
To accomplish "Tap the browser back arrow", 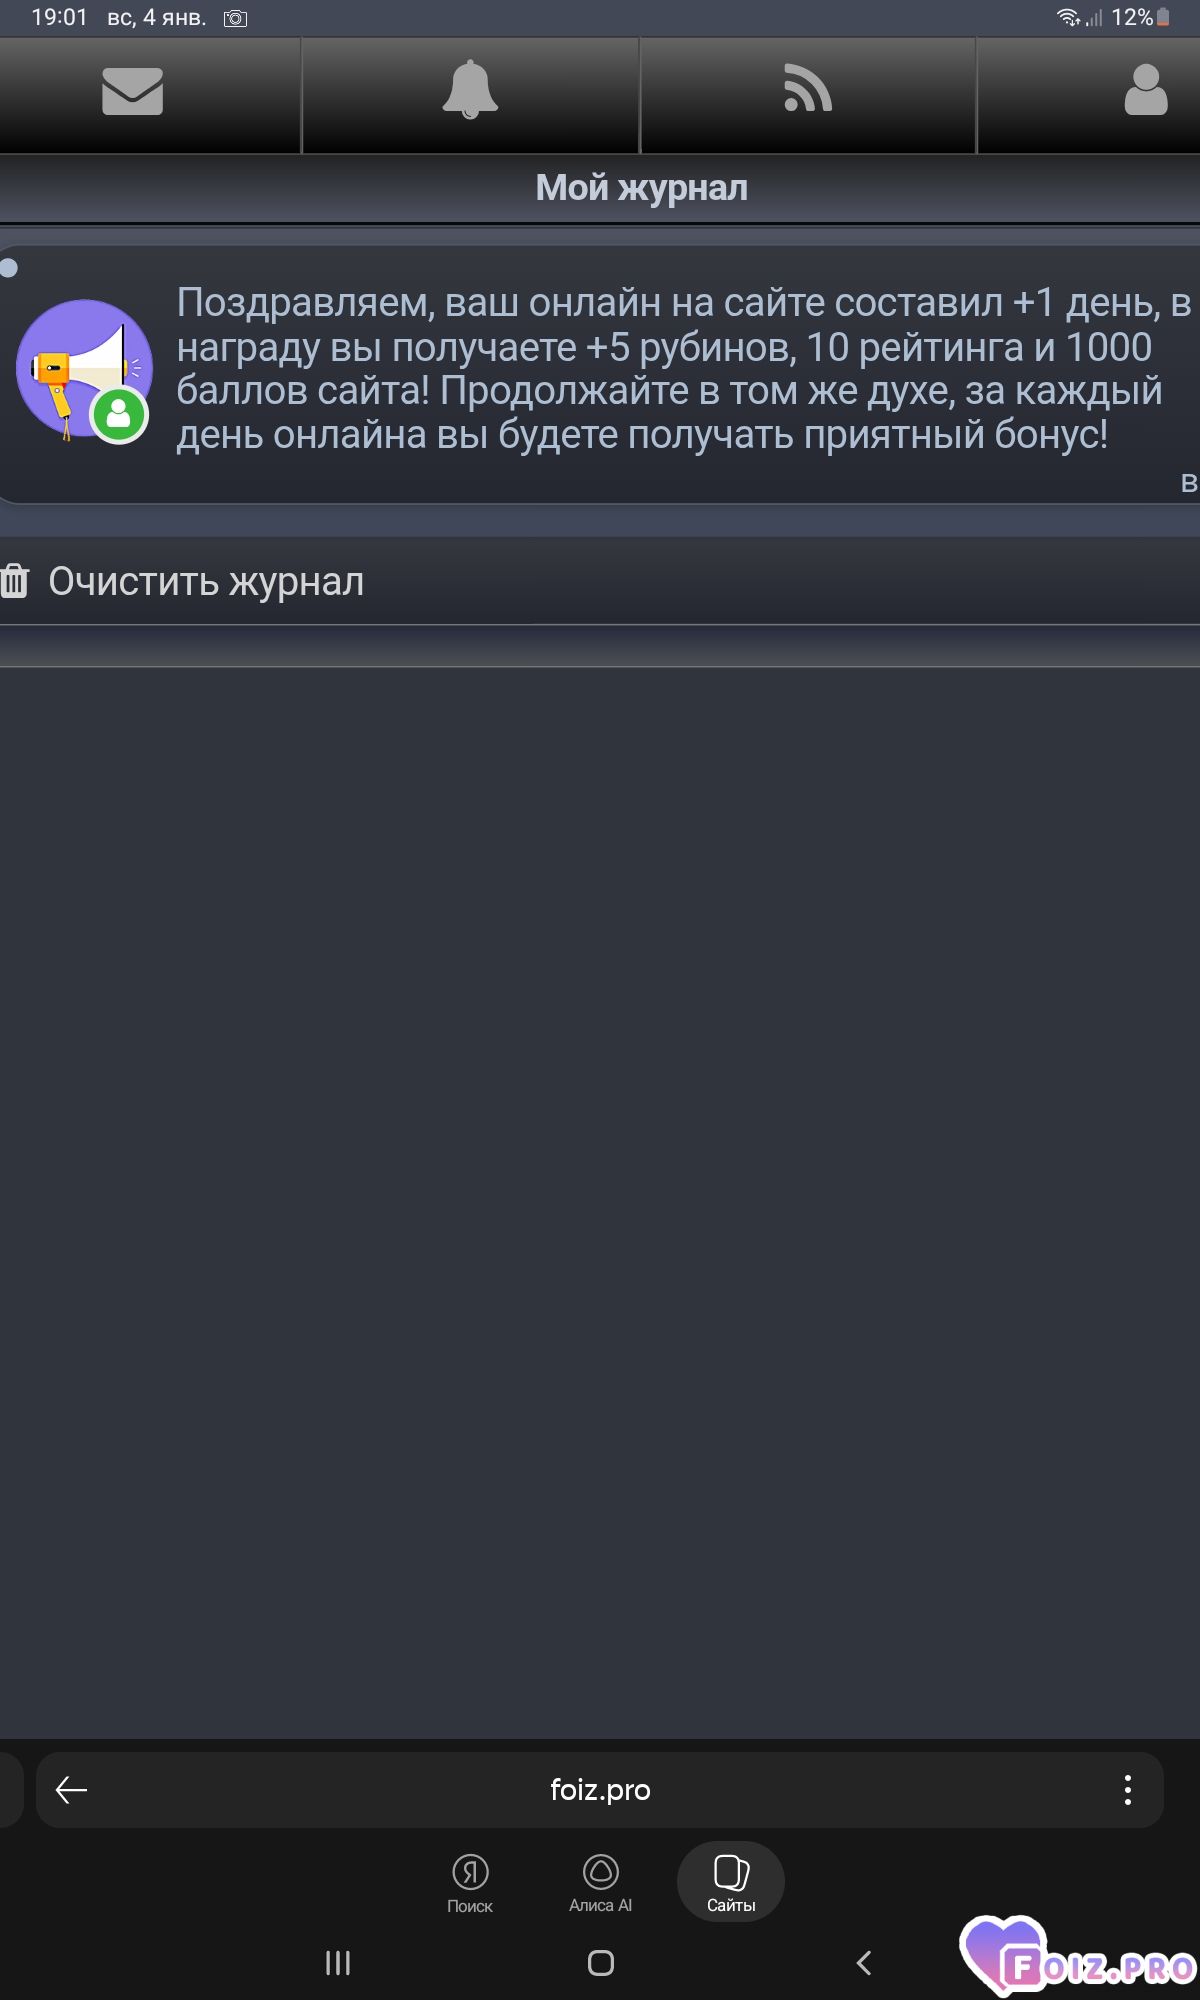I will tap(71, 1790).
